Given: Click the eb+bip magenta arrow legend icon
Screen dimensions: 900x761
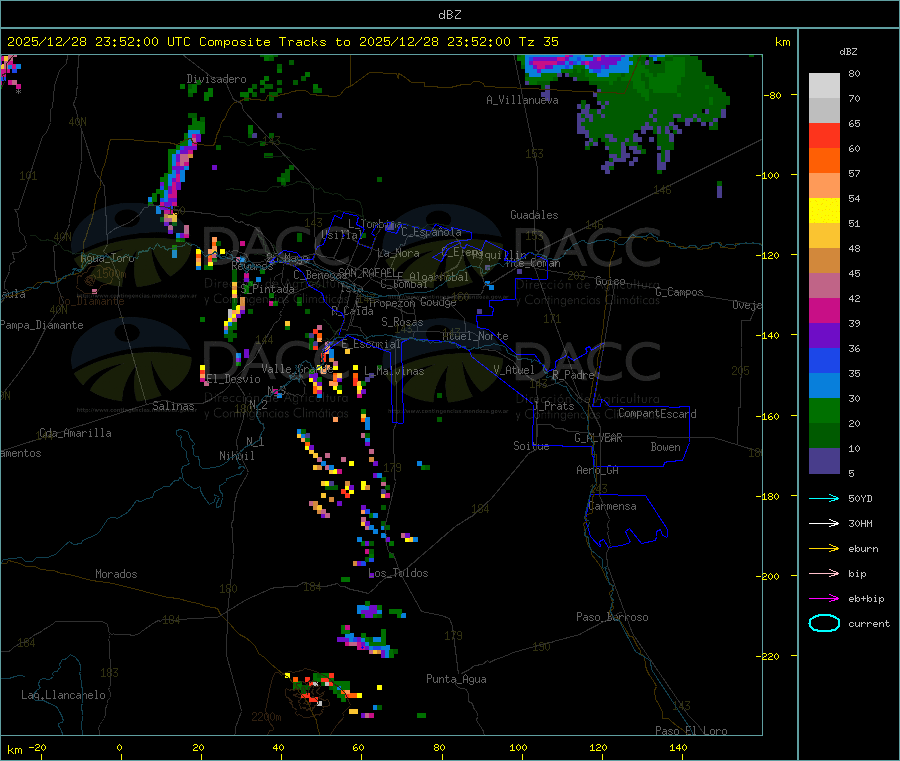Looking at the screenshot, I should click(x=824, y=599).
